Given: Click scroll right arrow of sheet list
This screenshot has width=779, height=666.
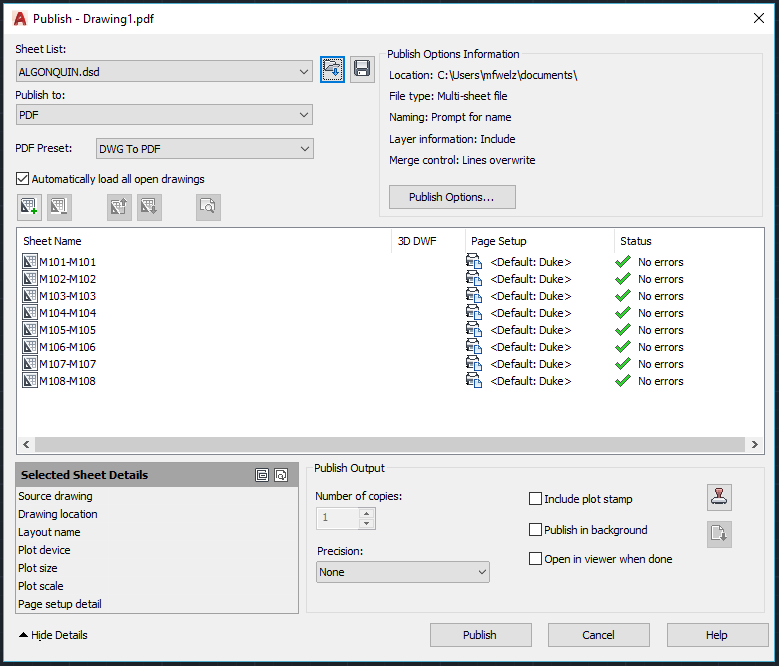Looking at the screenshot, I should [x=754, y=444].
